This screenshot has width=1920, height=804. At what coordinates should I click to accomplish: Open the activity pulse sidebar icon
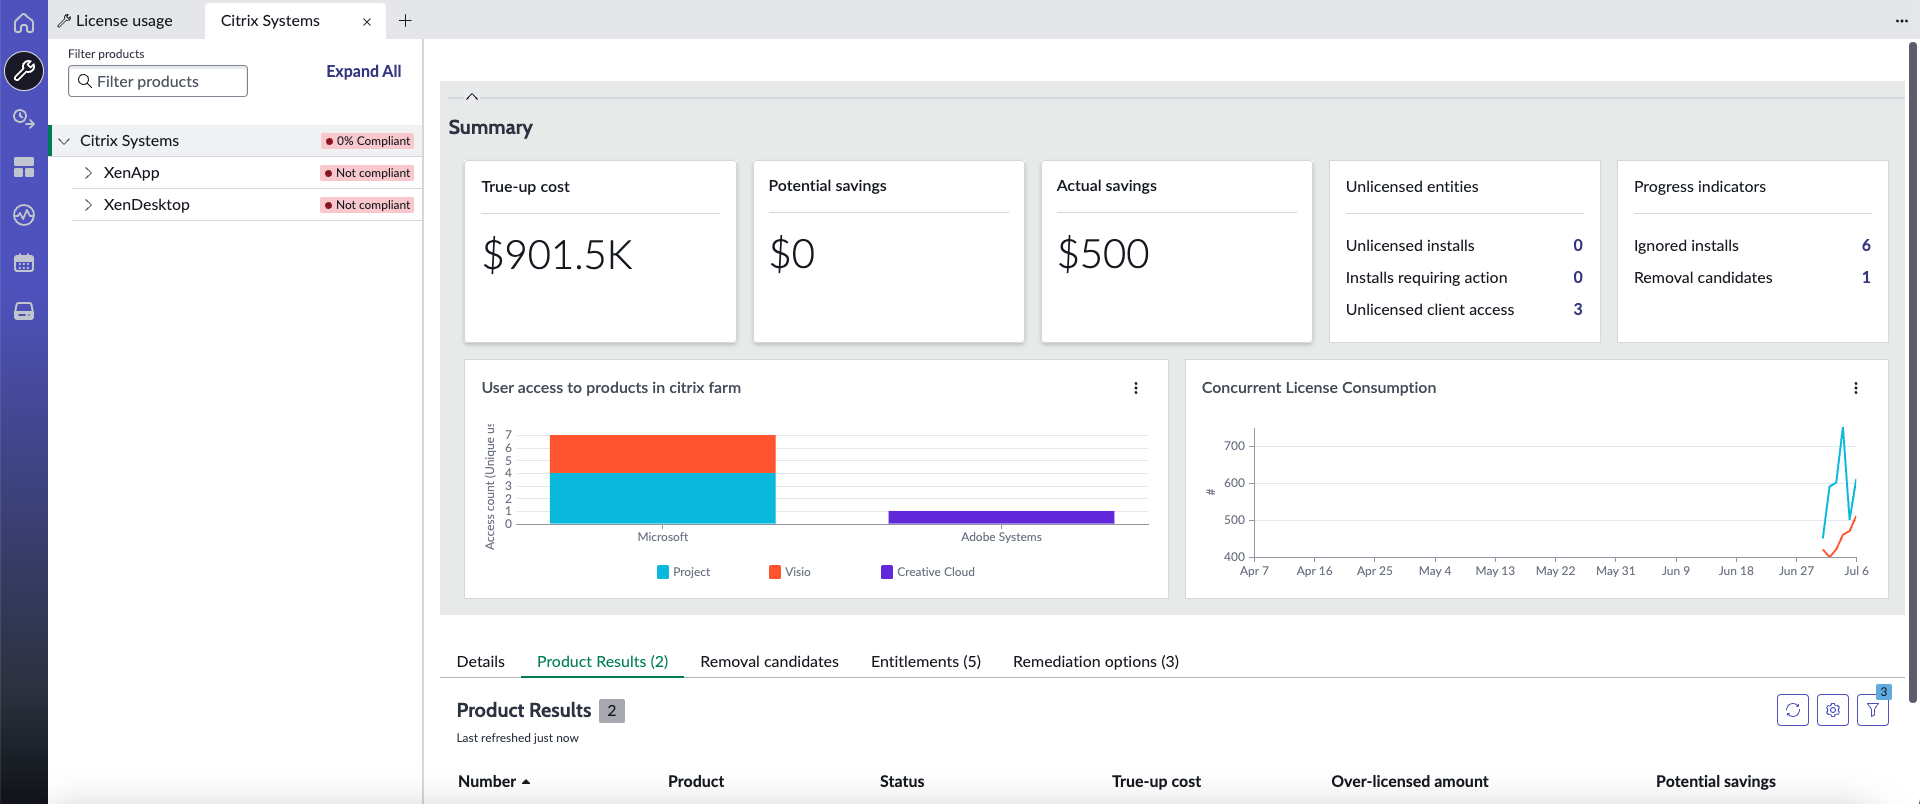[x=24, y=215]
